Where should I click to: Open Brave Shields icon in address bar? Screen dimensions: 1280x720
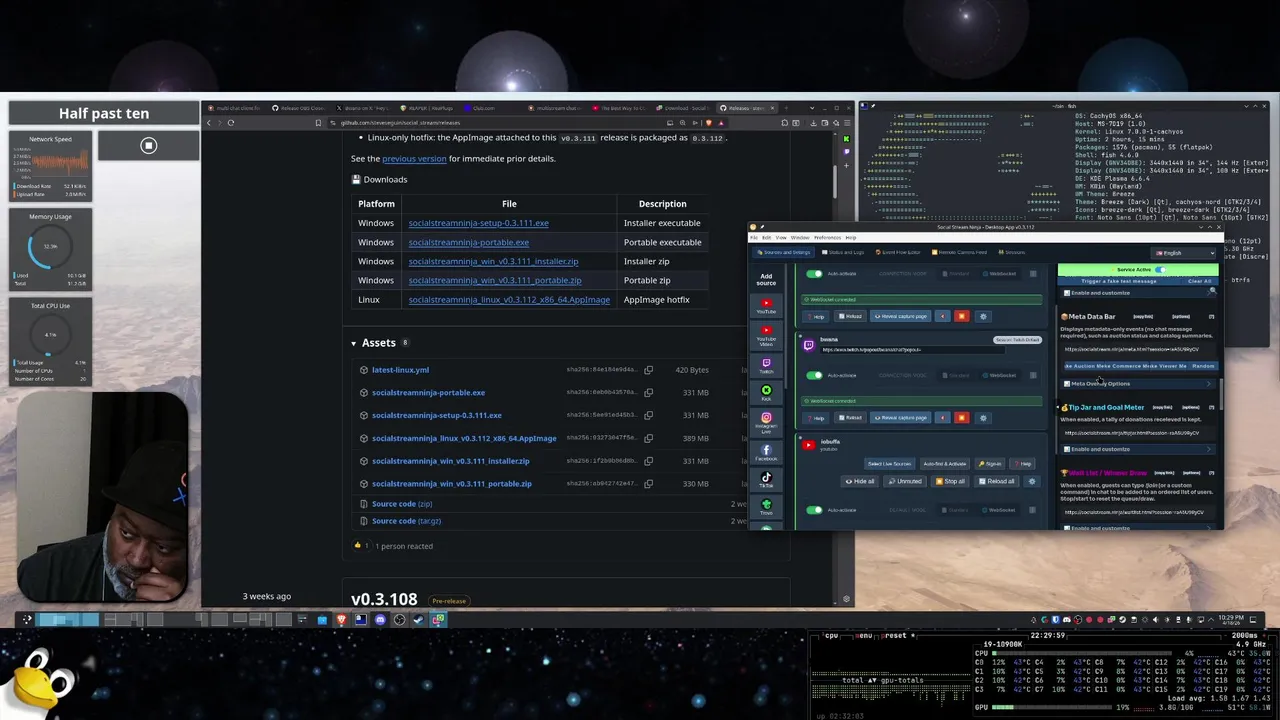709,122
